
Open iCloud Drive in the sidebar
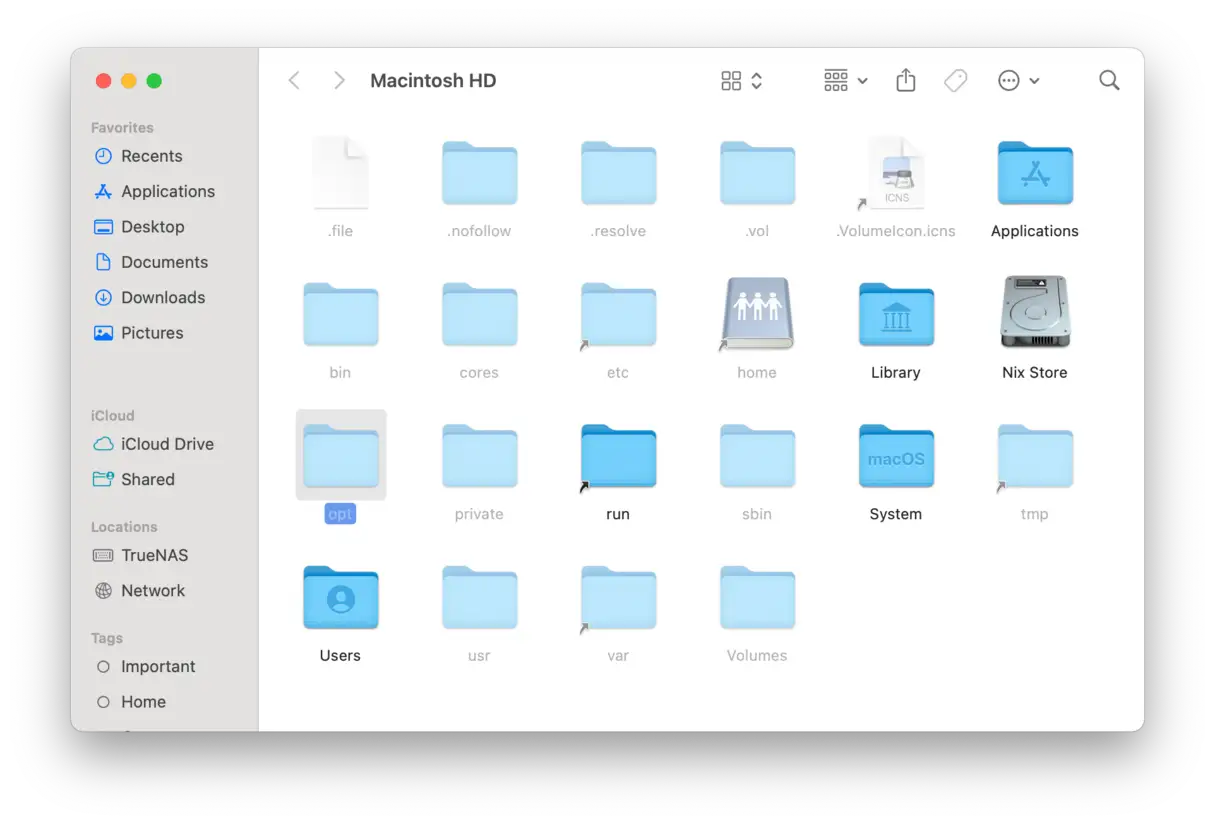(x=167, y=444)
